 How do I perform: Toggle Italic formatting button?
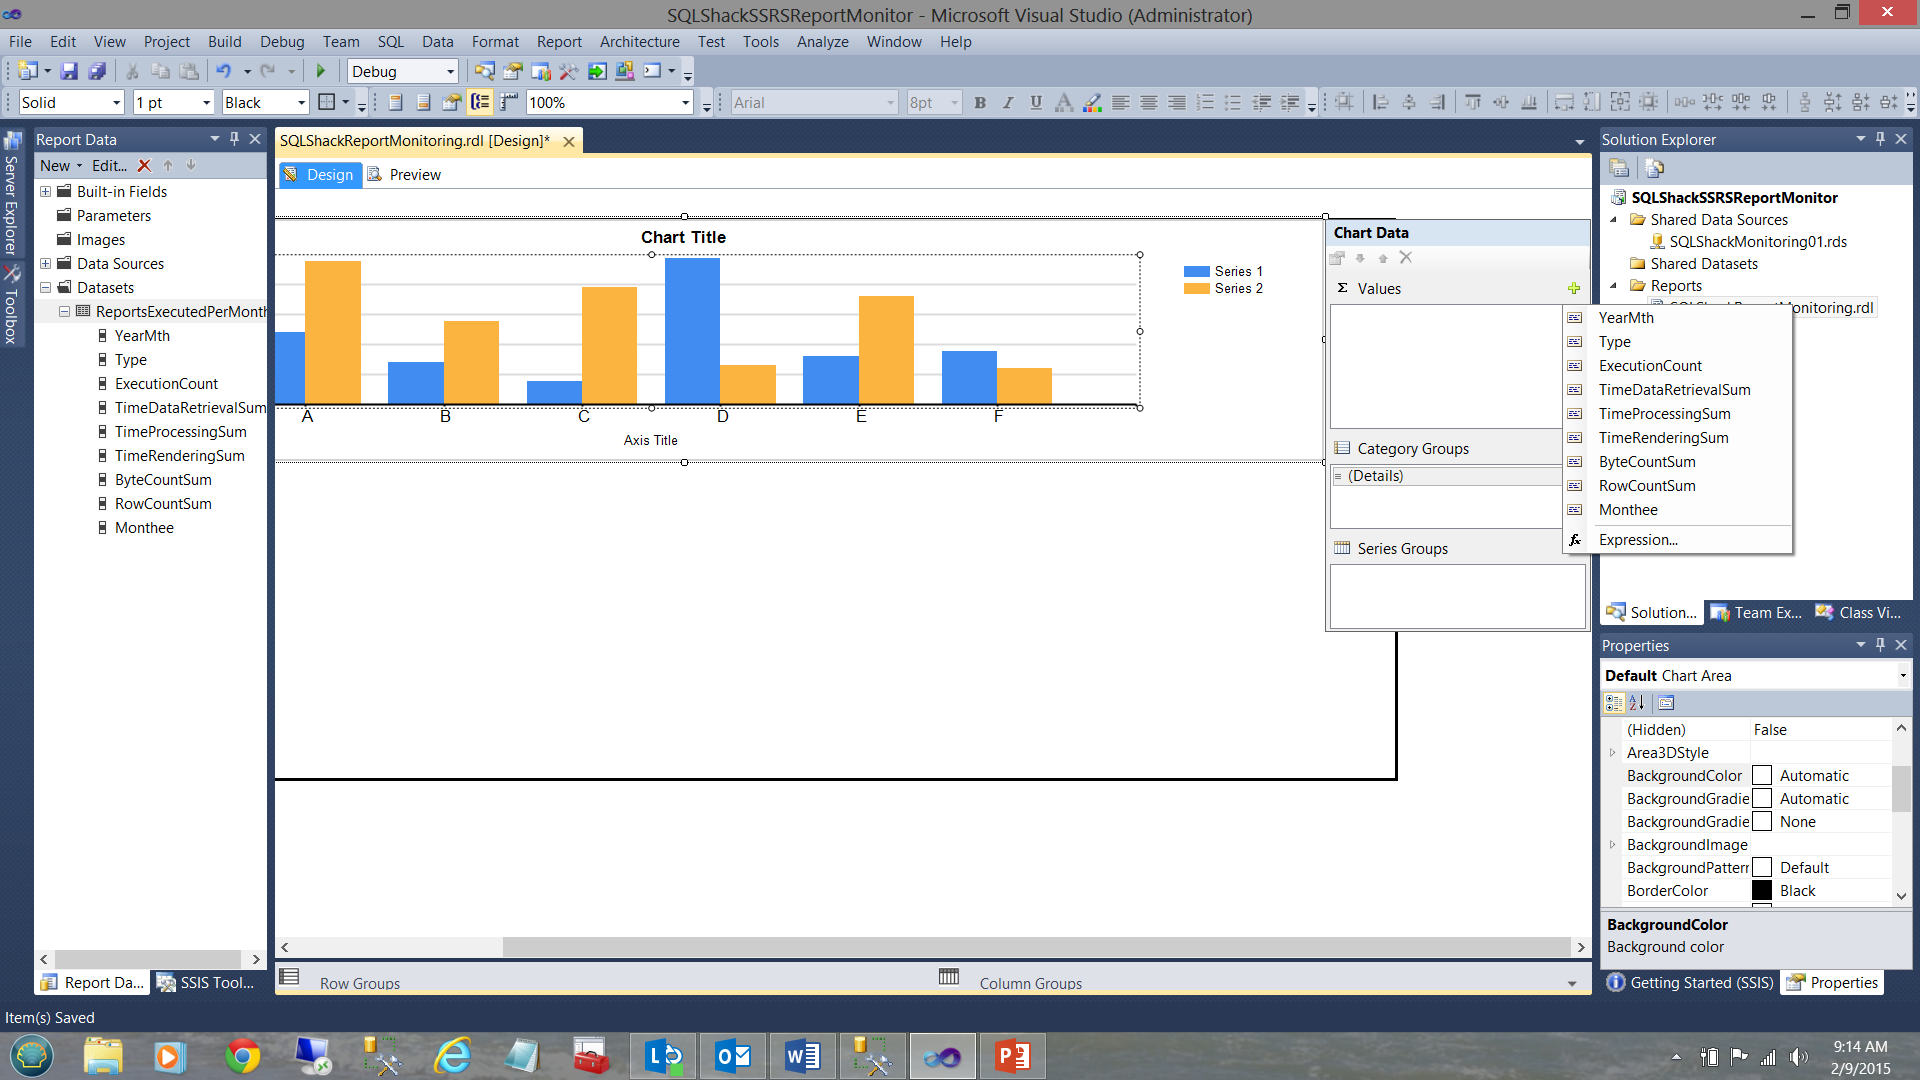(x=1008, y=102)
